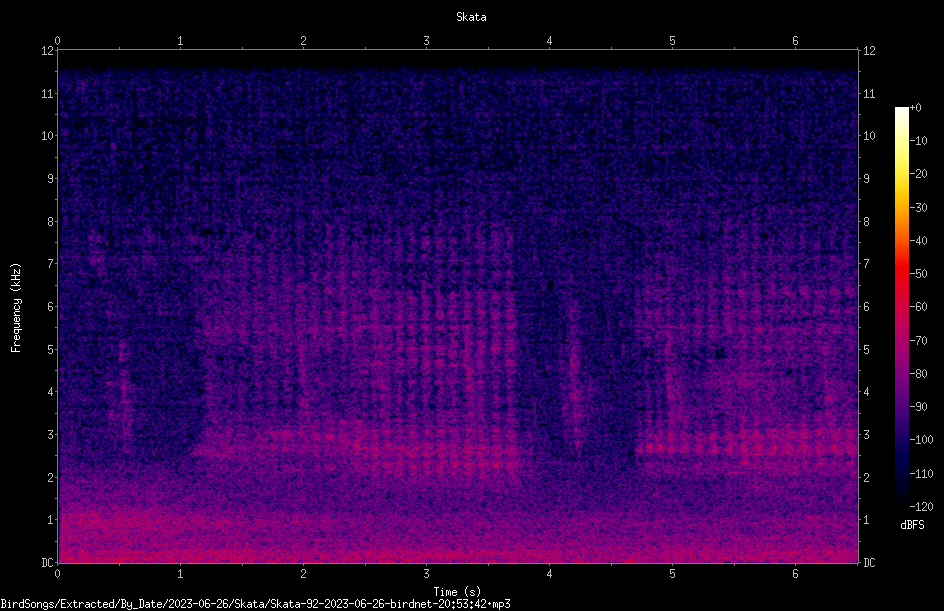
Task: Click '0' on the bottom time axis
Action: (x=57, y=574)
